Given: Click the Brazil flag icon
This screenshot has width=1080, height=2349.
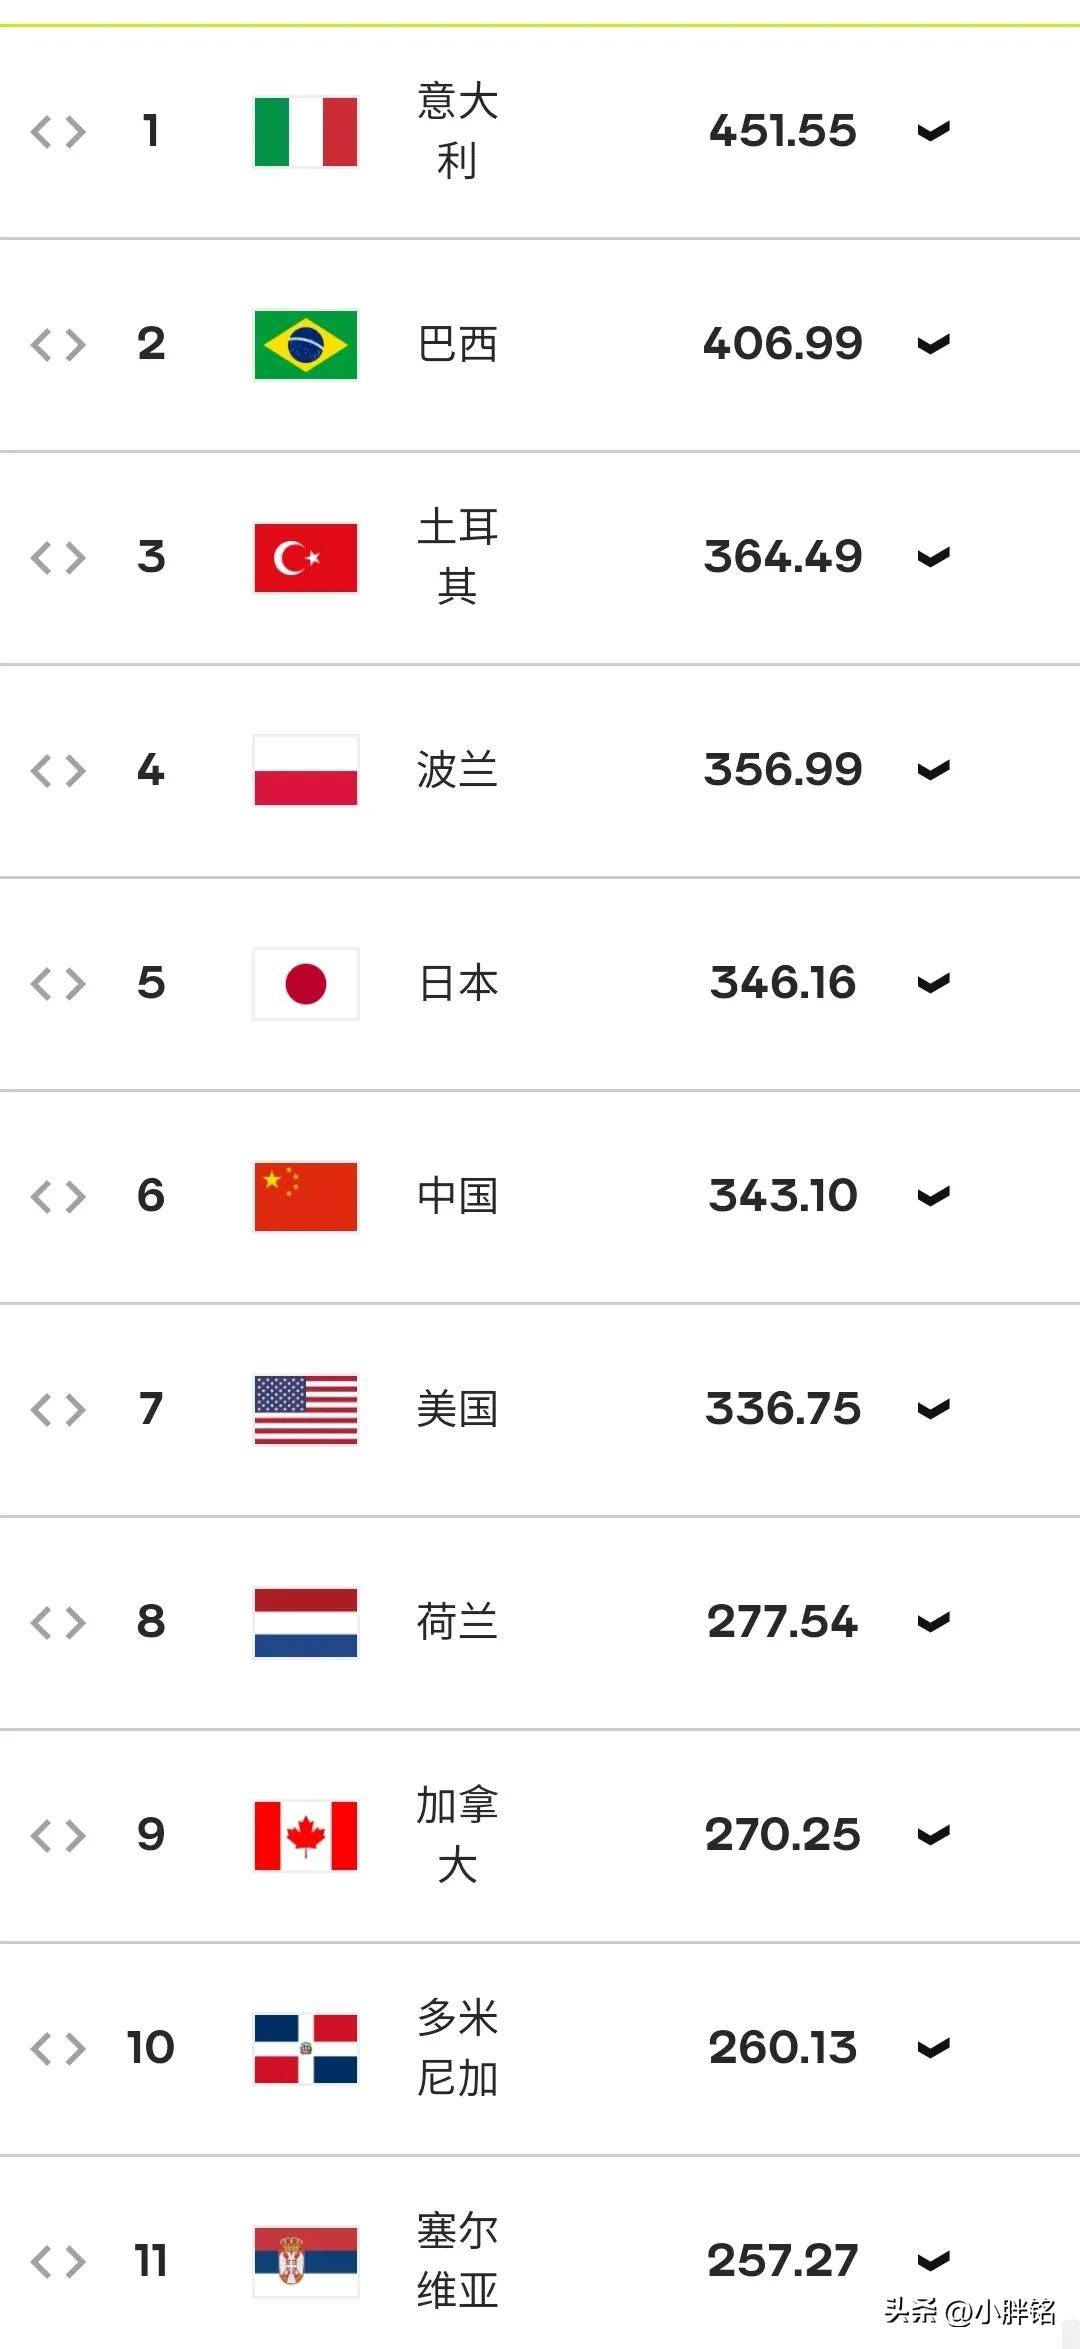Looking at the screenshot, I should [306, 345].
